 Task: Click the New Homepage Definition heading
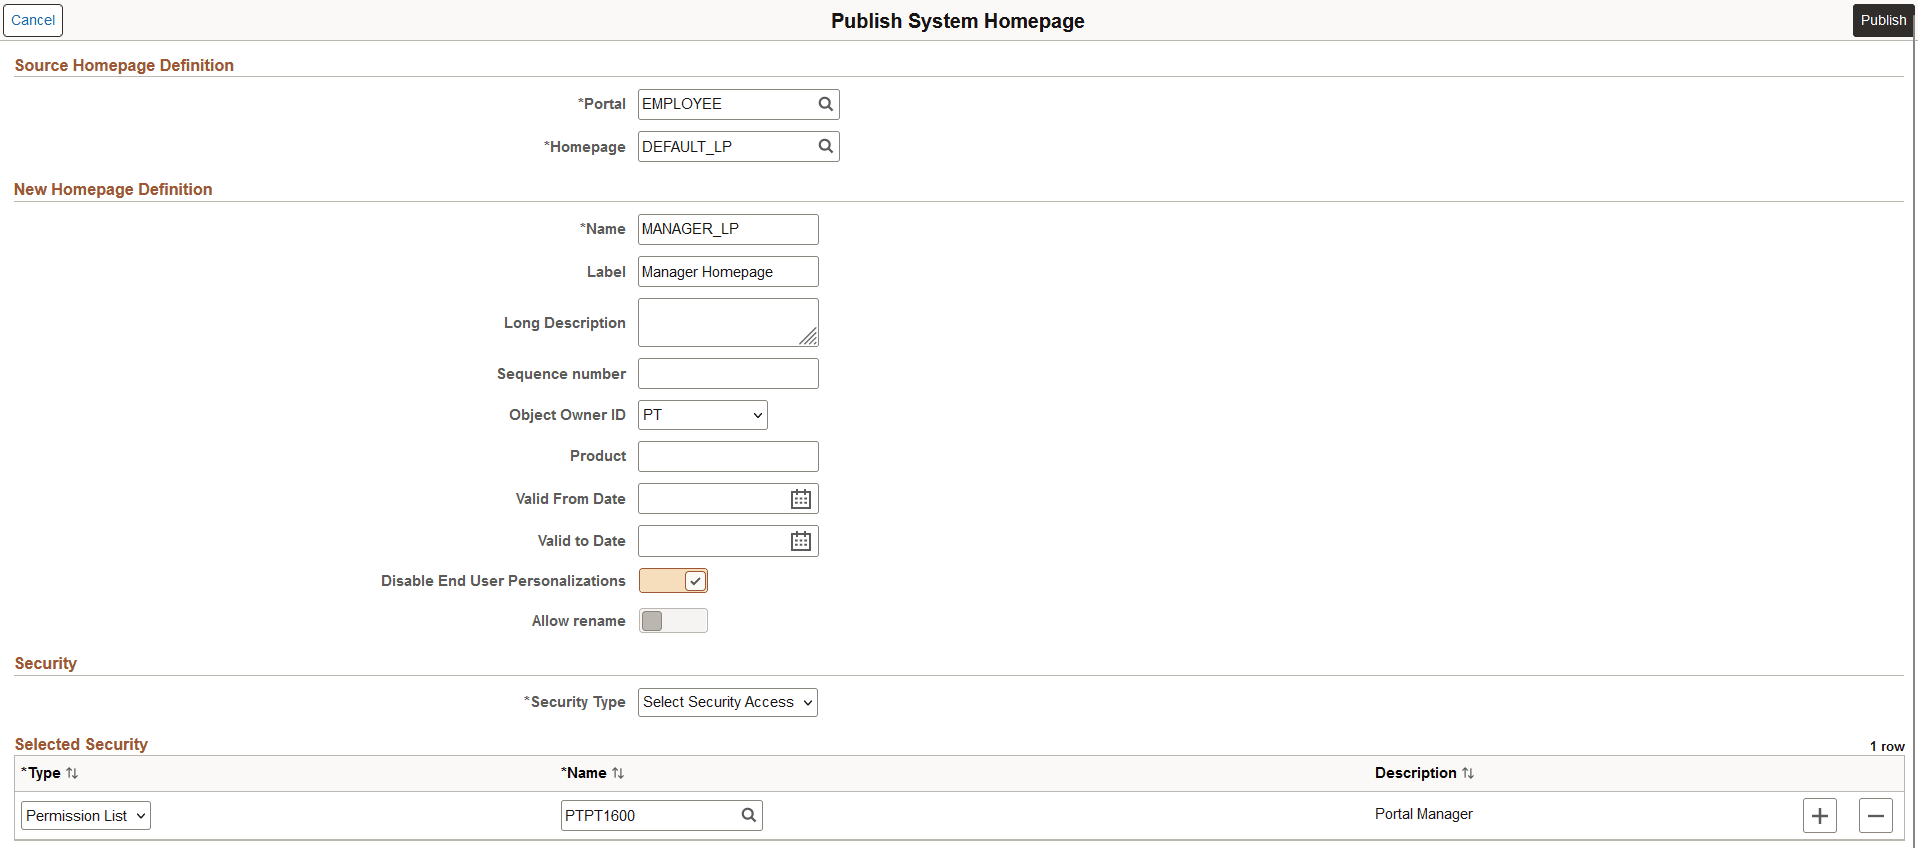click(113, 189)
